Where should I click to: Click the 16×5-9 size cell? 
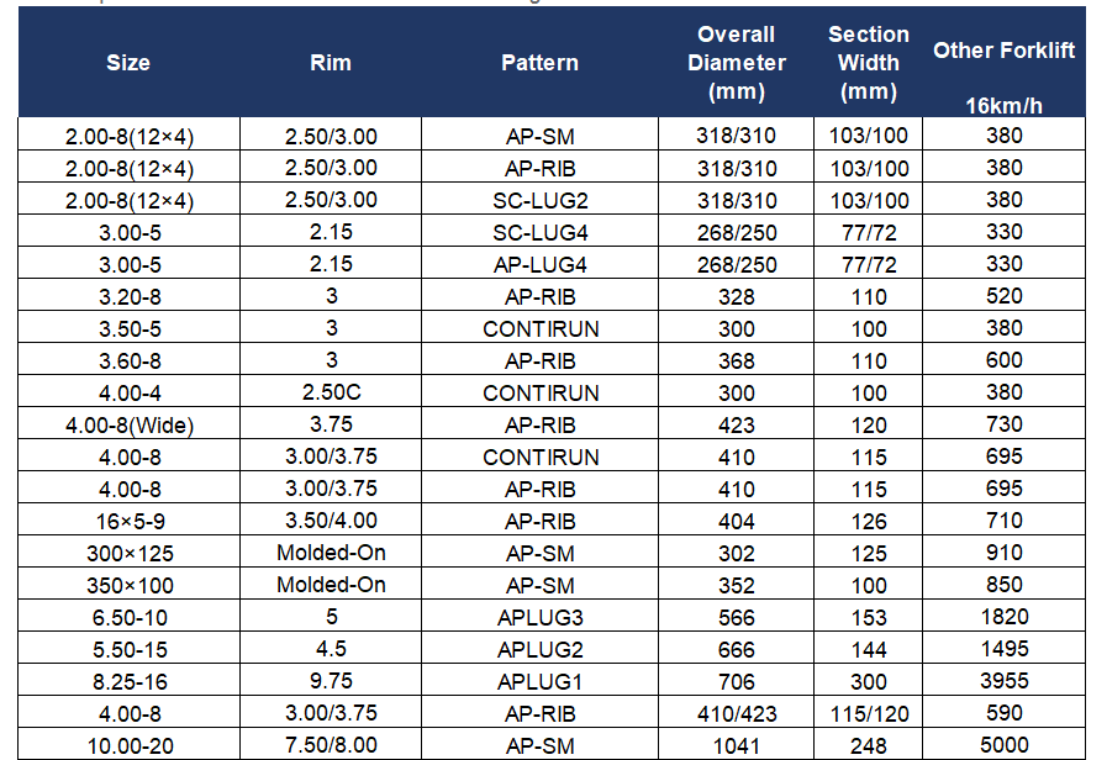pos(129,521)
